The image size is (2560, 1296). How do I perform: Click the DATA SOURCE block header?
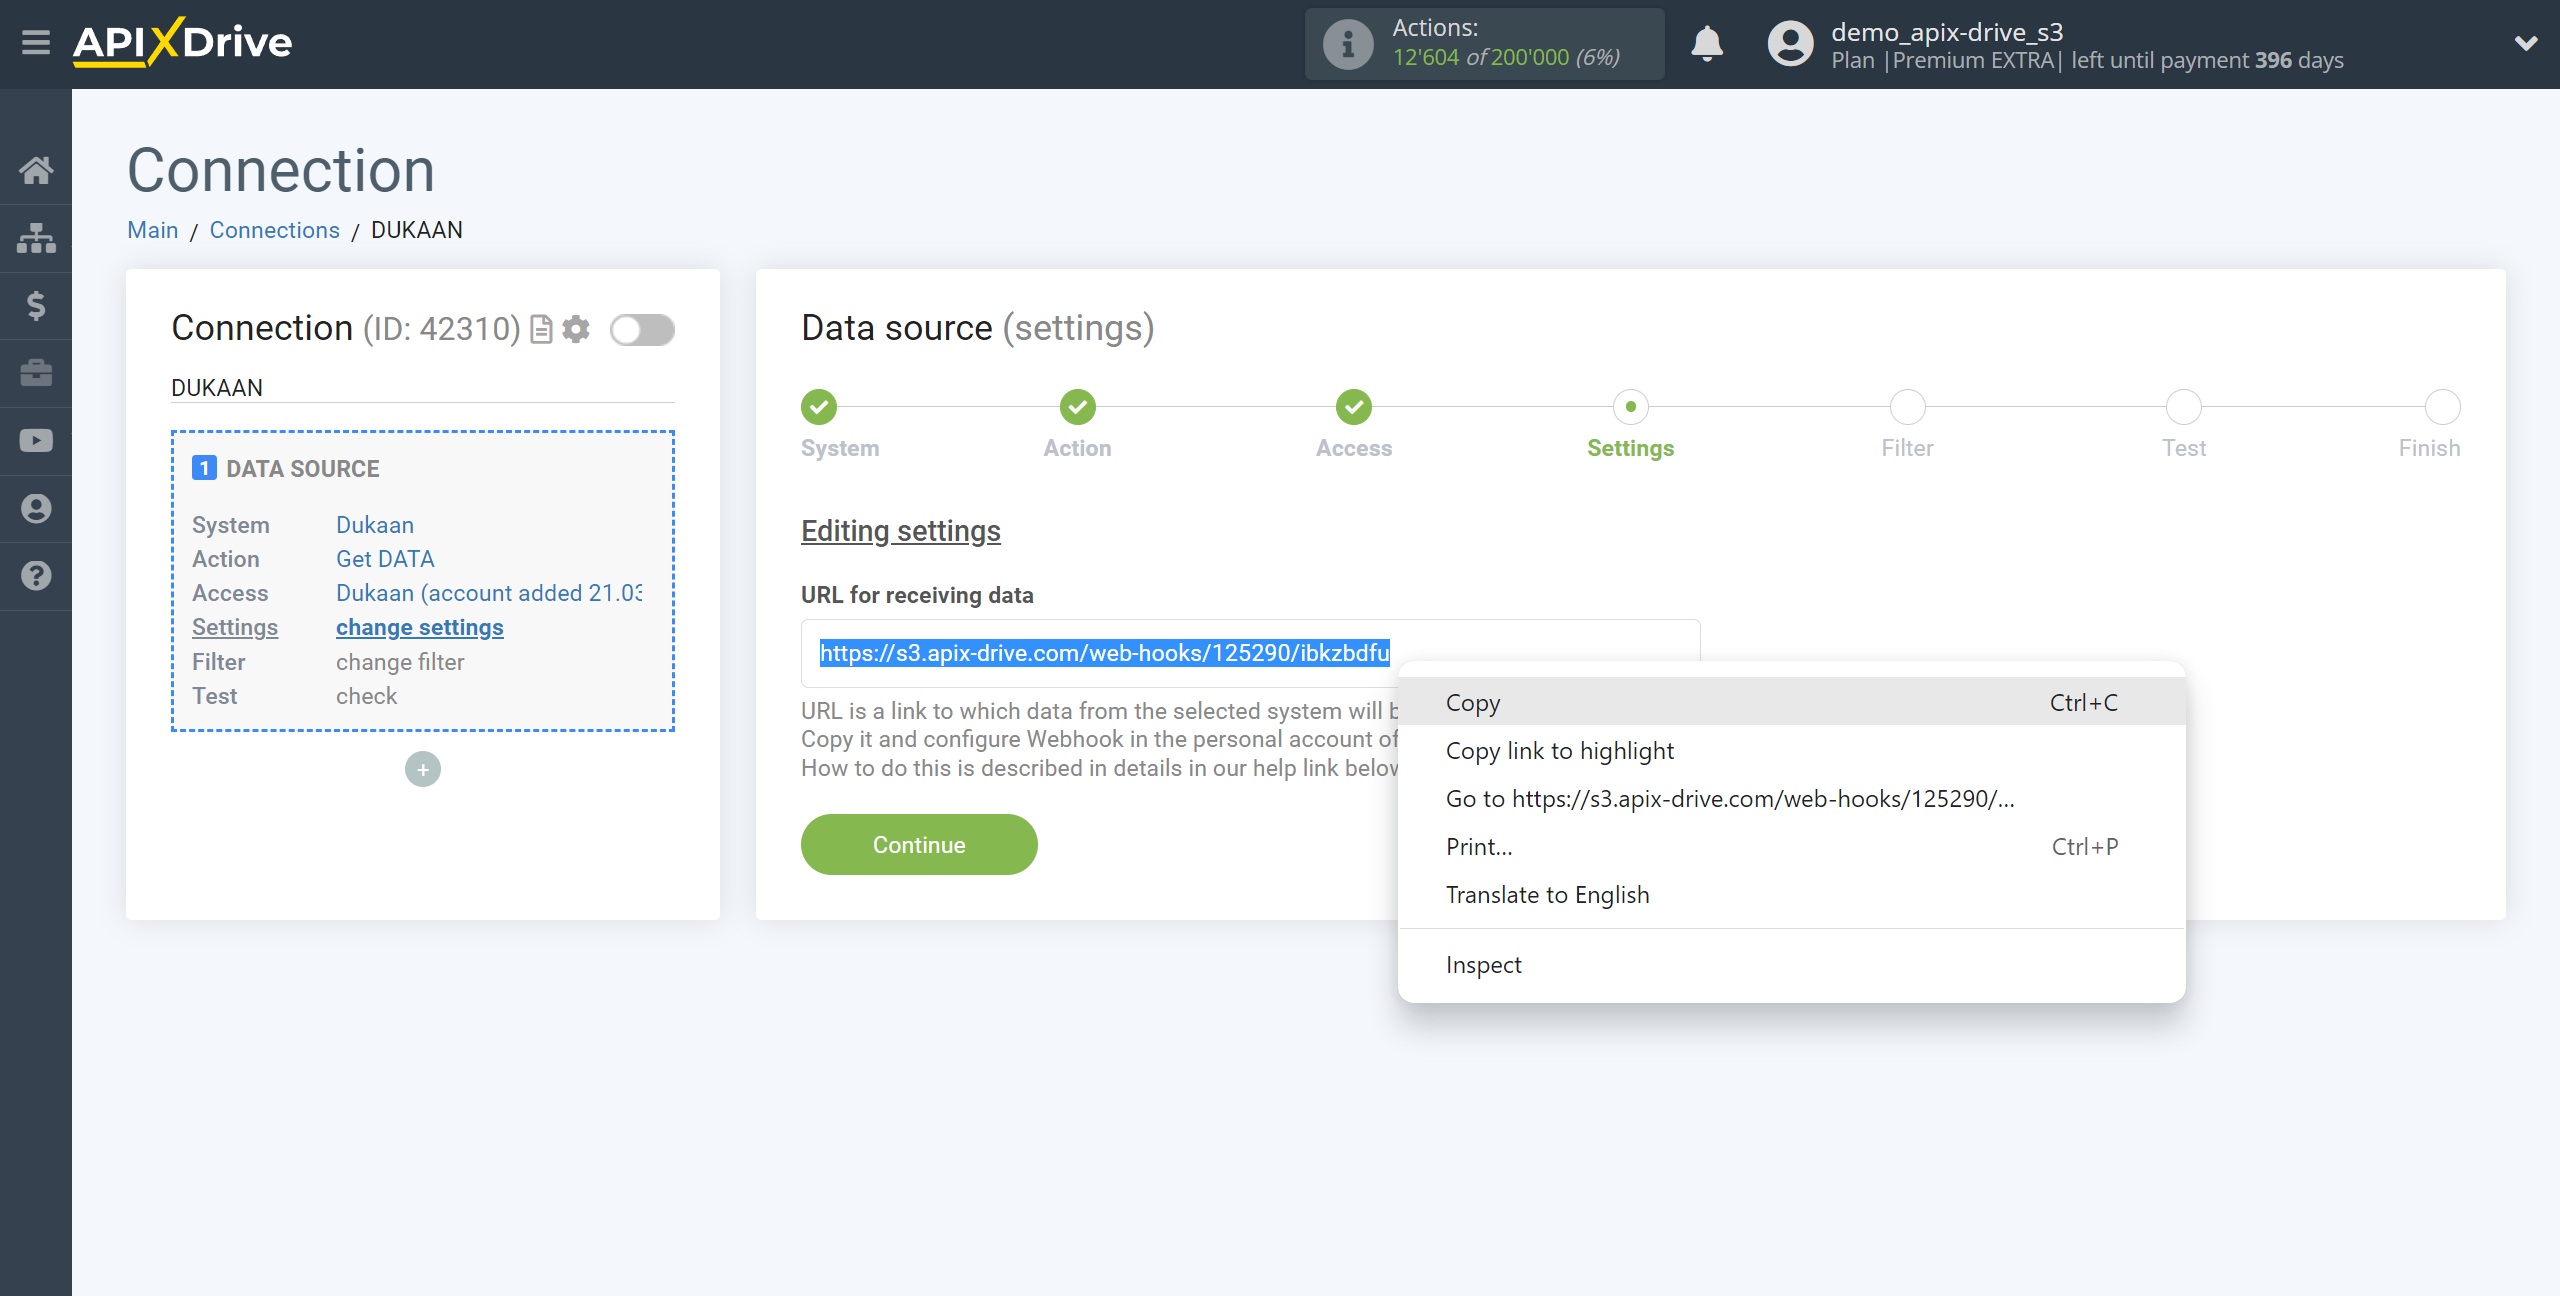(x=286, y=469)
